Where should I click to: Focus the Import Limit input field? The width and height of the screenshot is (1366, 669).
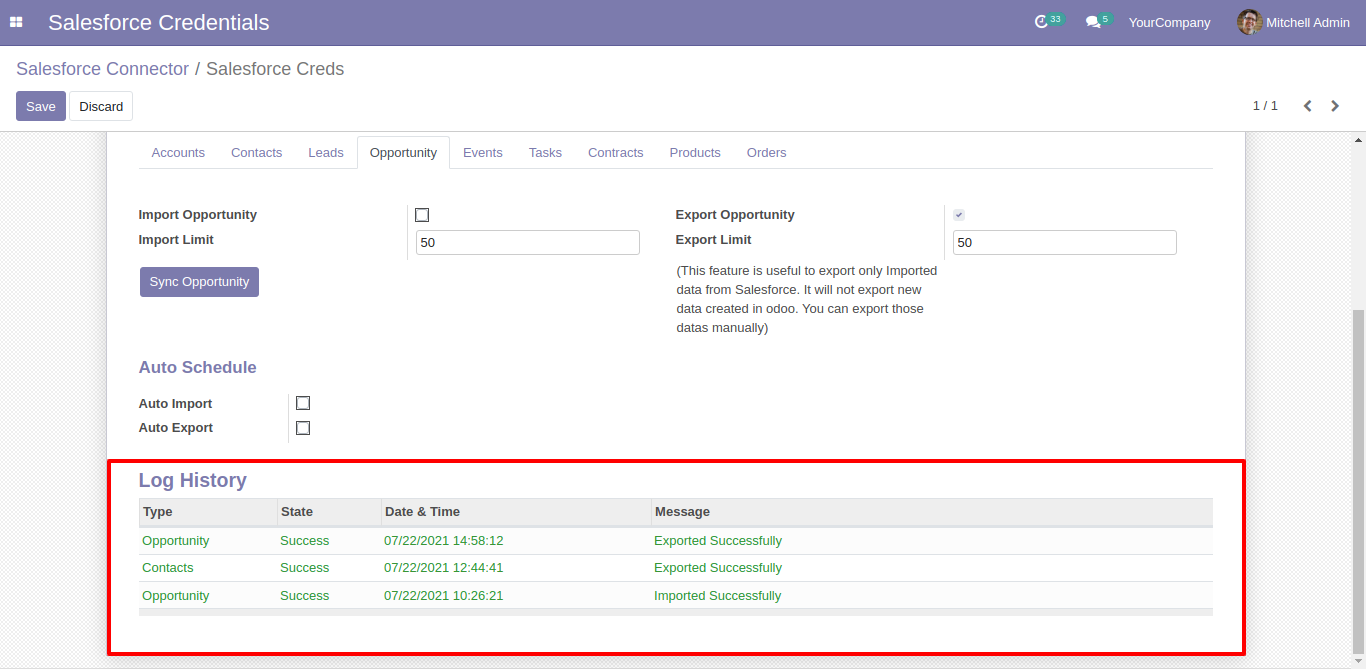528,243
